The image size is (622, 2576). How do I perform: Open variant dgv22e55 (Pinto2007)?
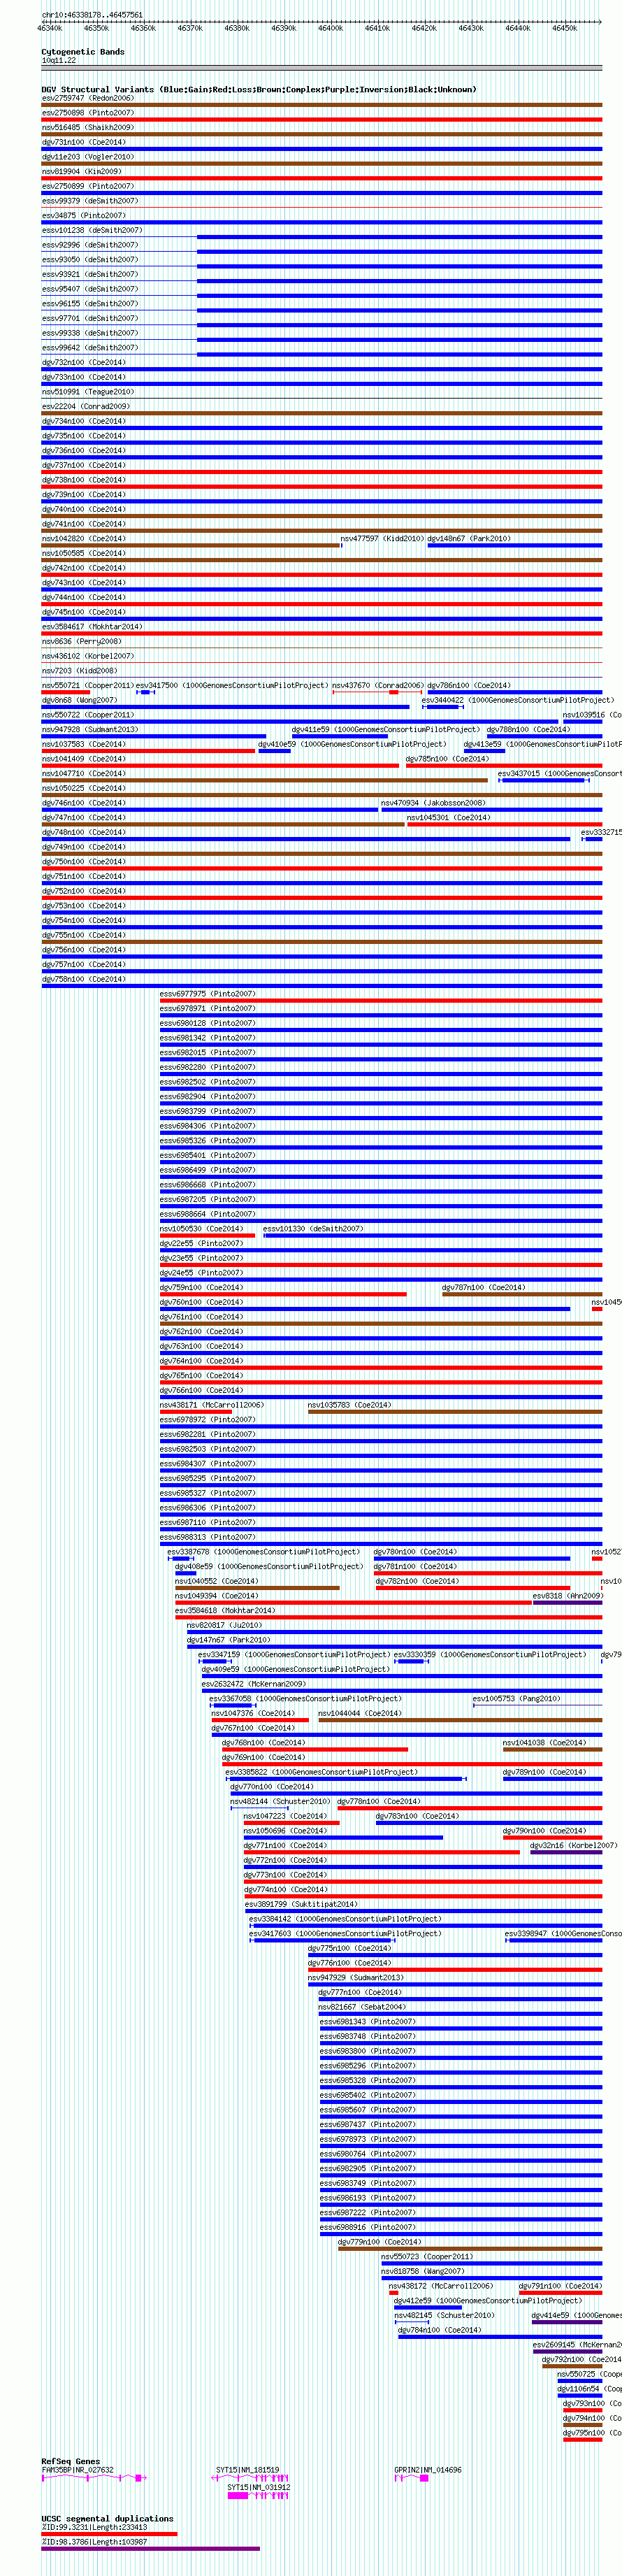click(381, 1250)
